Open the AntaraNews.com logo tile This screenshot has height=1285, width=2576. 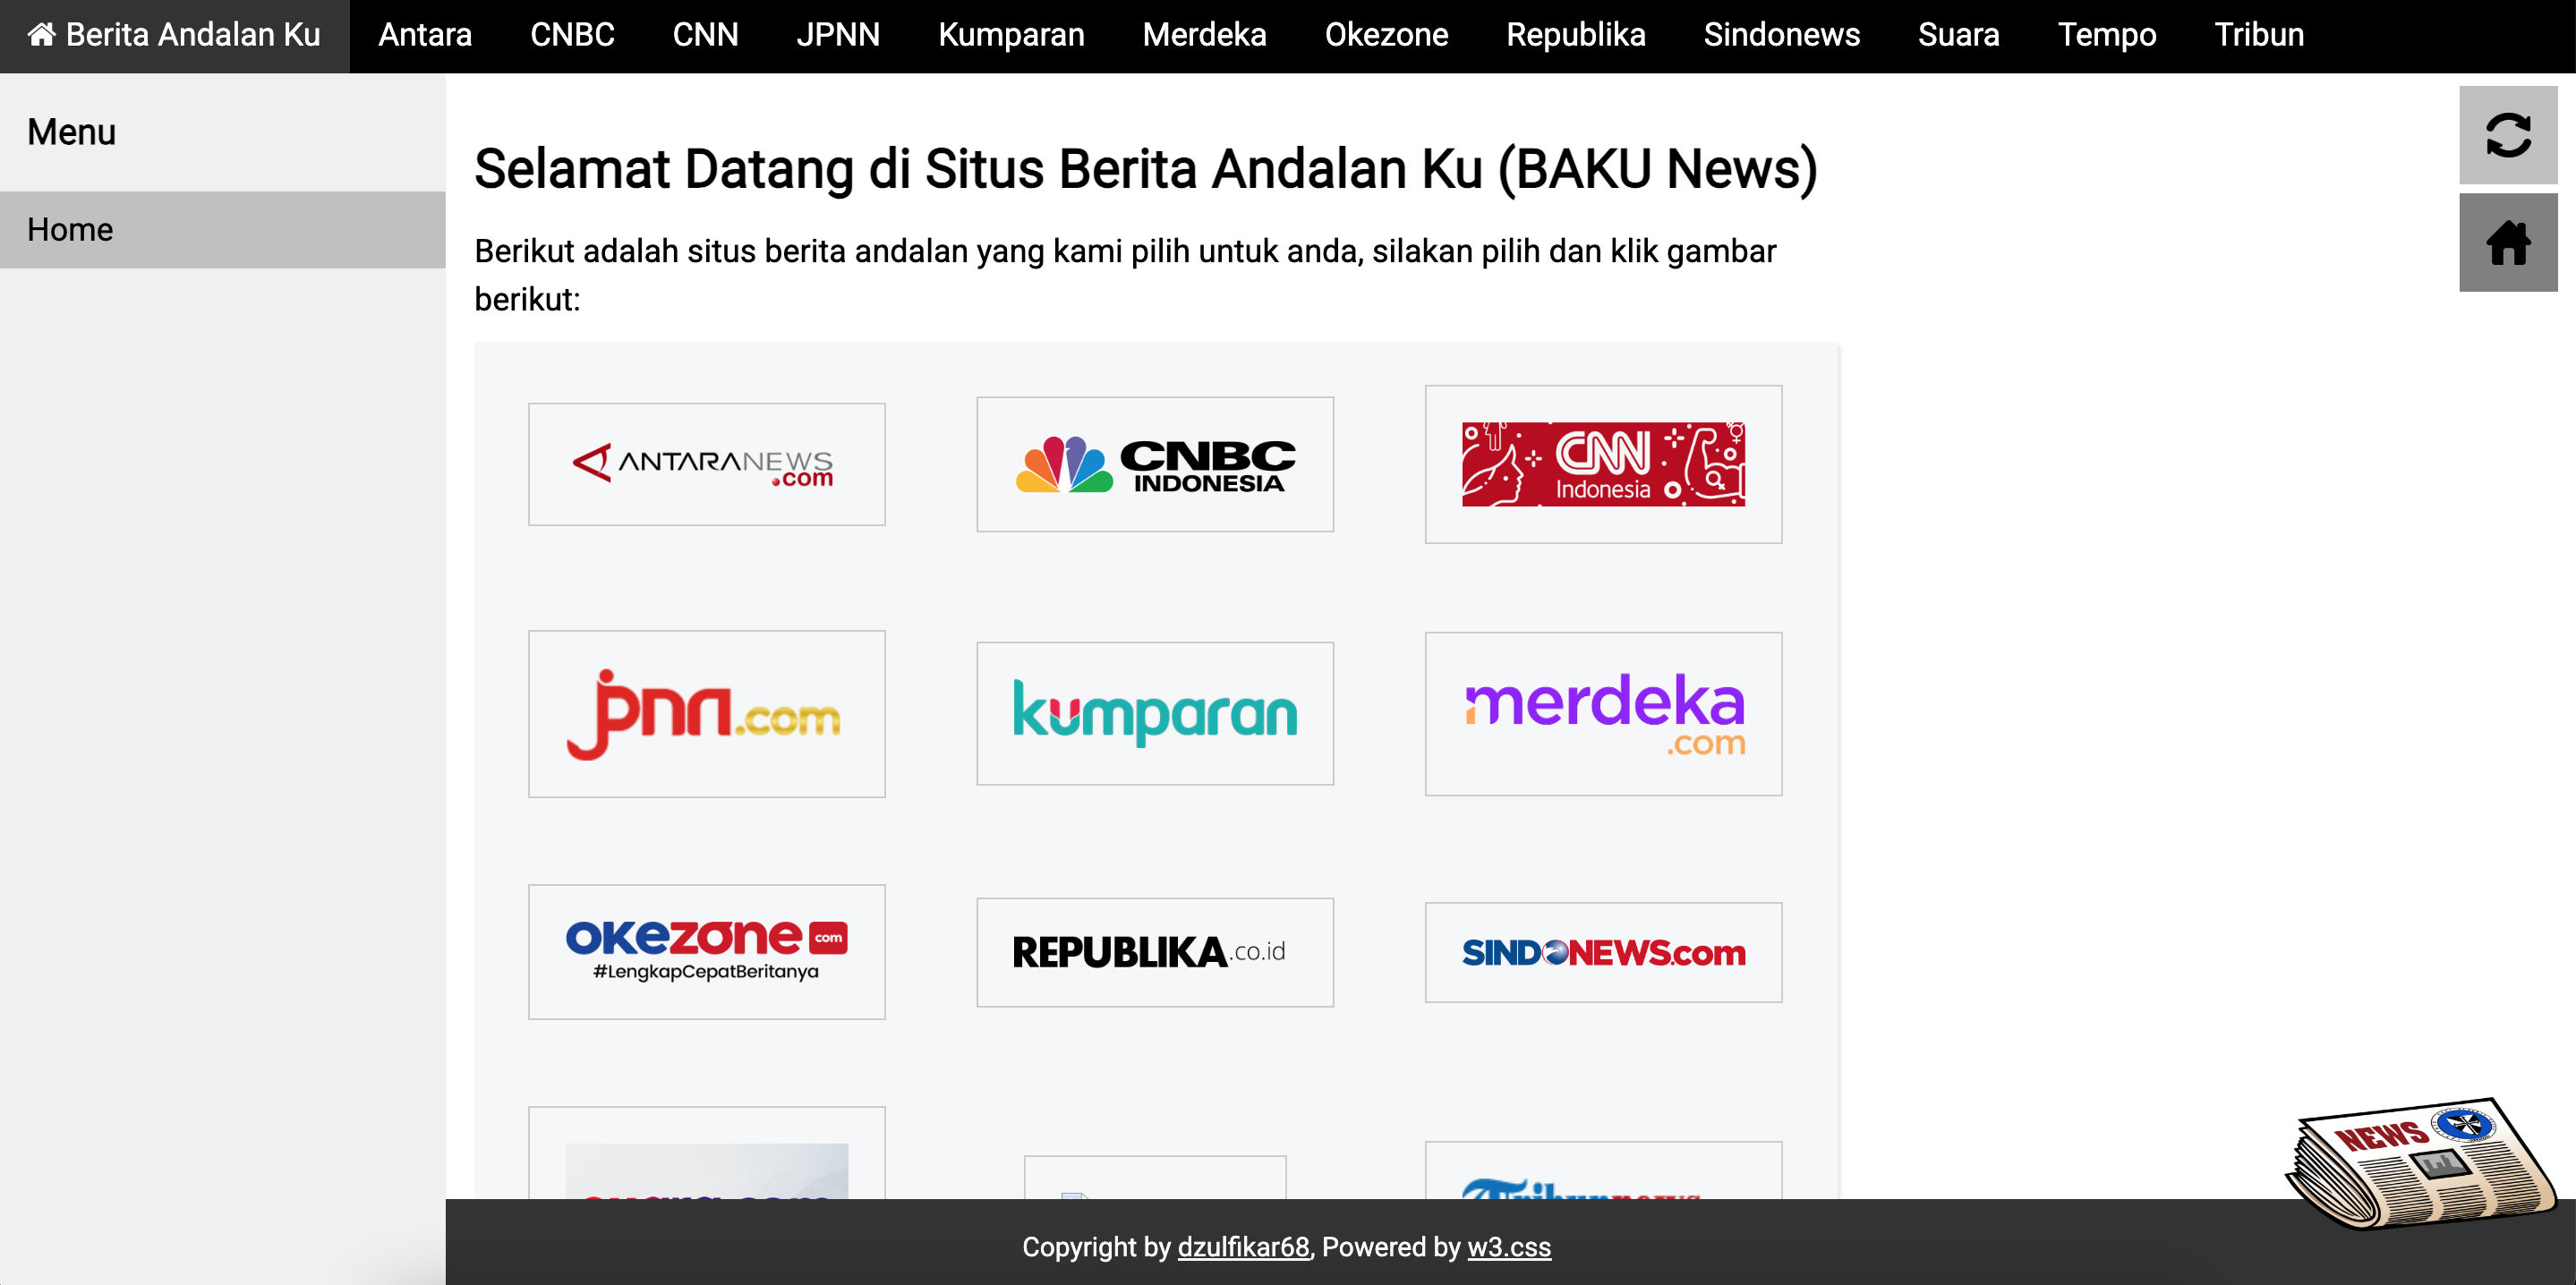706,464
